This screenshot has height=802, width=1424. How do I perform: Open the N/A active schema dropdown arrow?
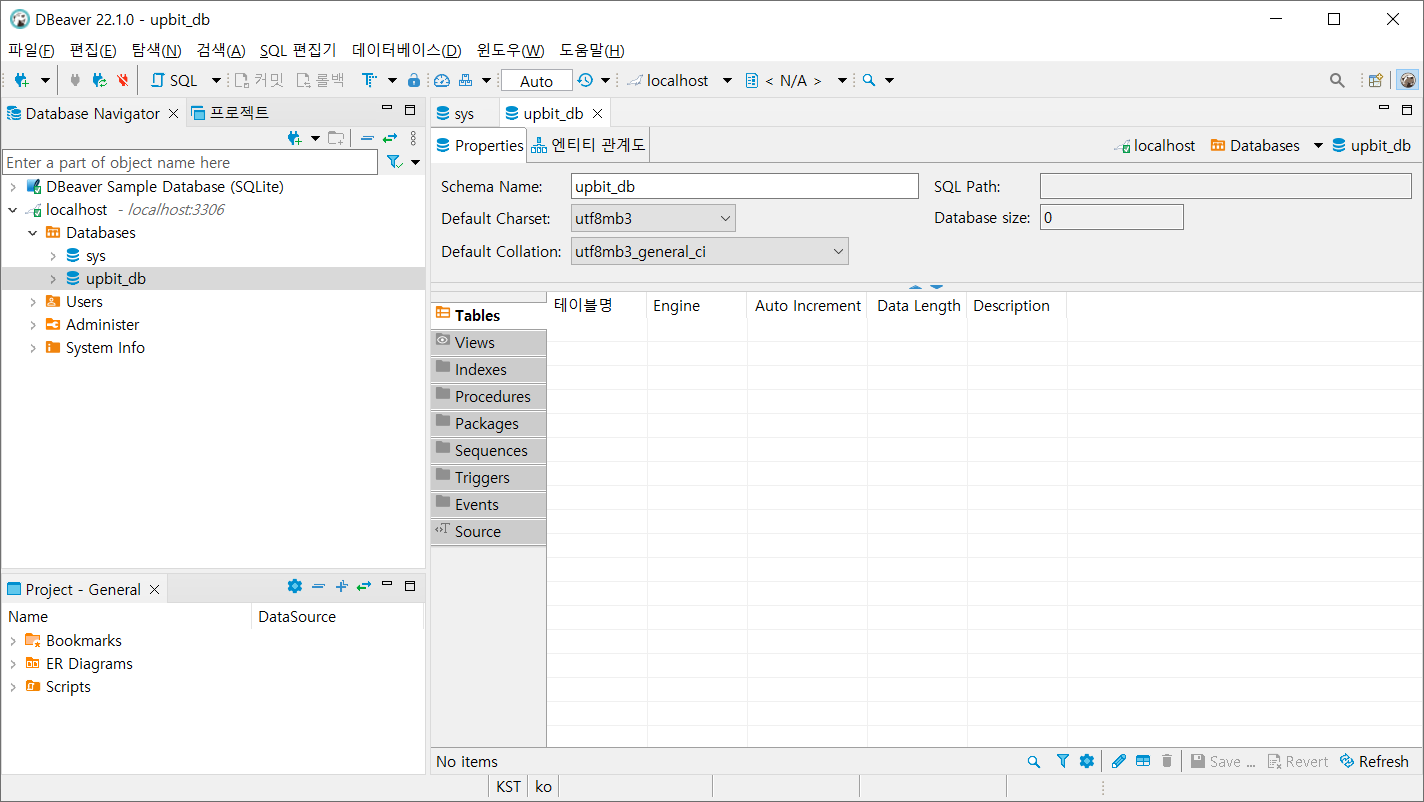(x=842, y=80)
